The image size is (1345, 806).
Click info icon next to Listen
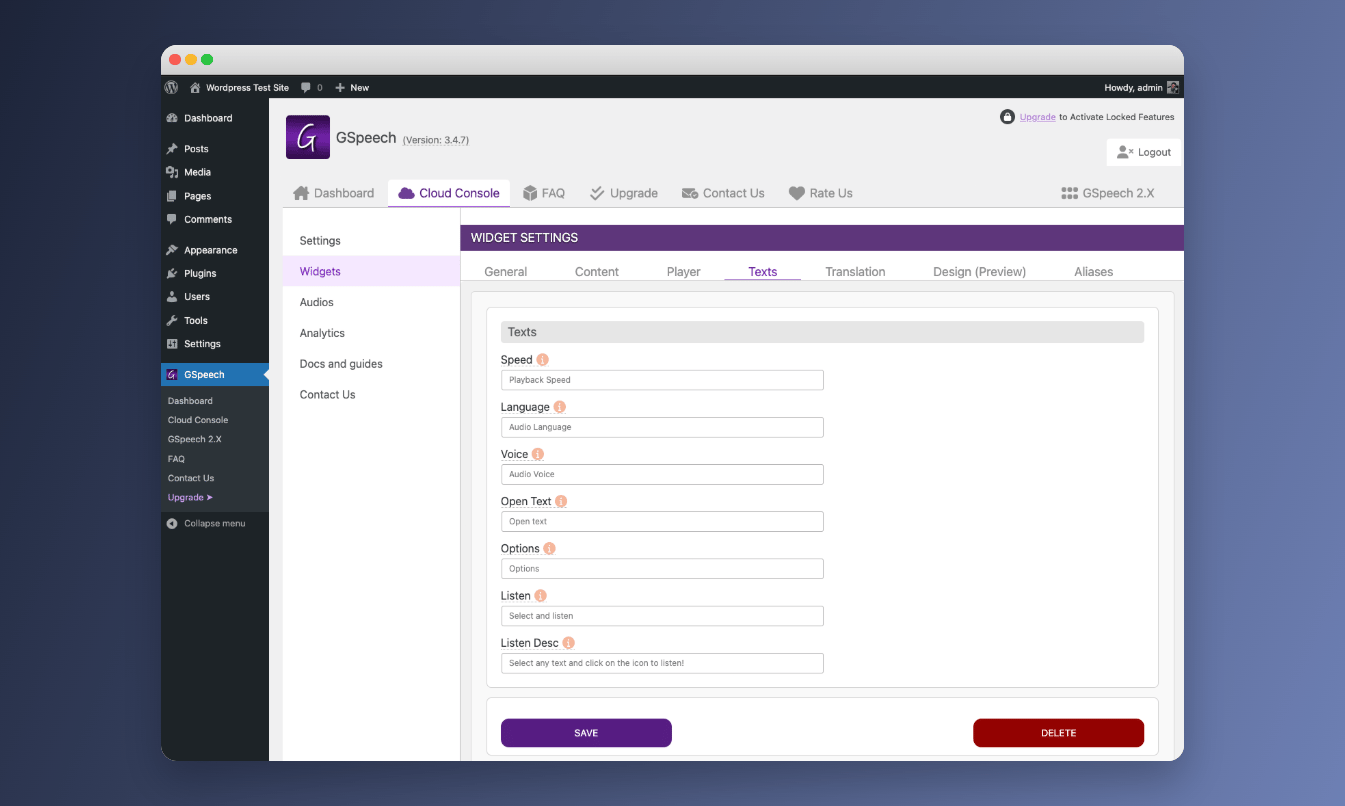(540, 595)
